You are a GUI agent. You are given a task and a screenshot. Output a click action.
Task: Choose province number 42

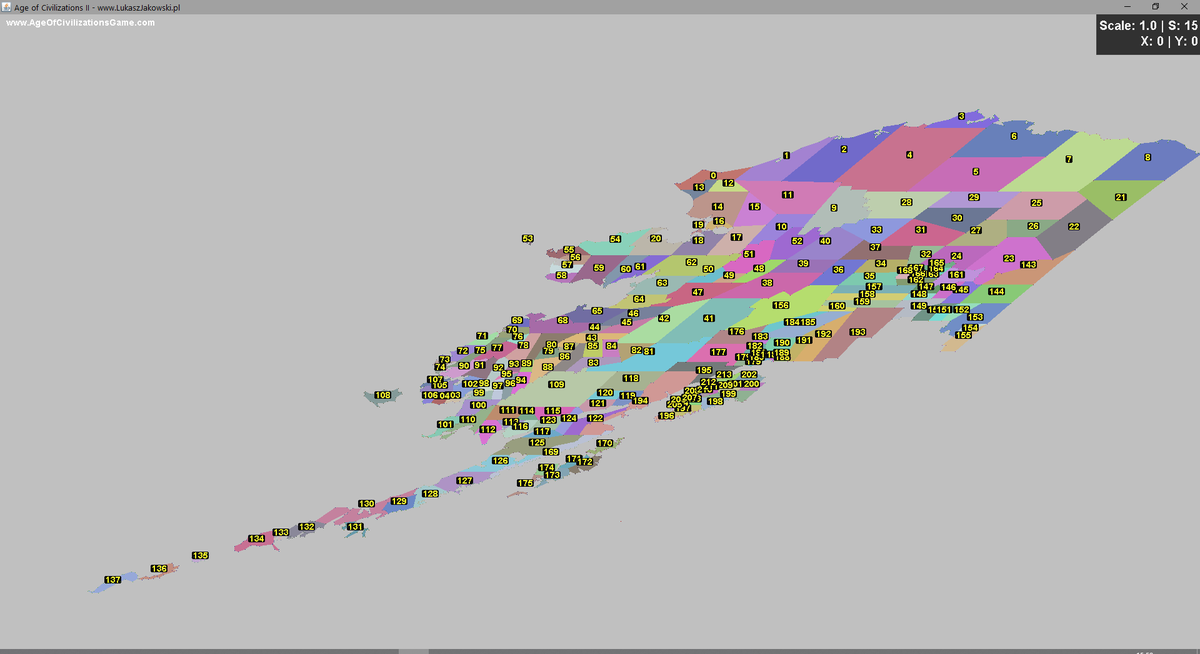point(664,318)
